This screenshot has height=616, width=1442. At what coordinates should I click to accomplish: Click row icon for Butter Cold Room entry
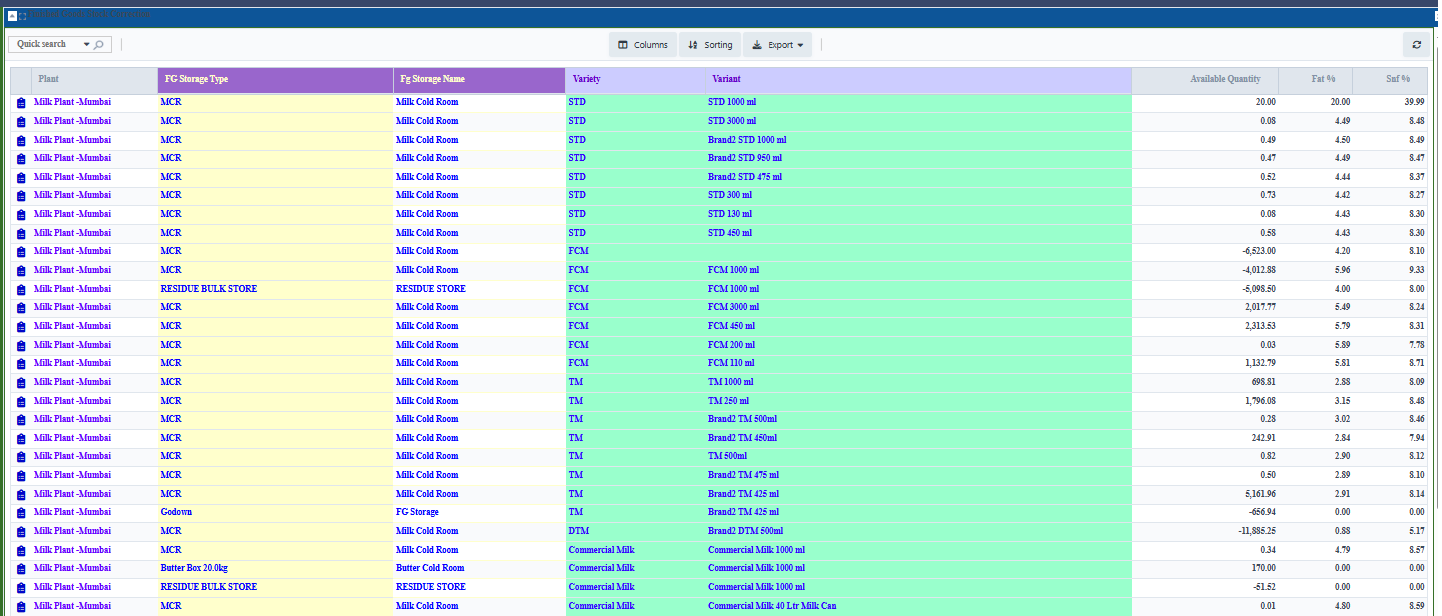pos(21,569)
